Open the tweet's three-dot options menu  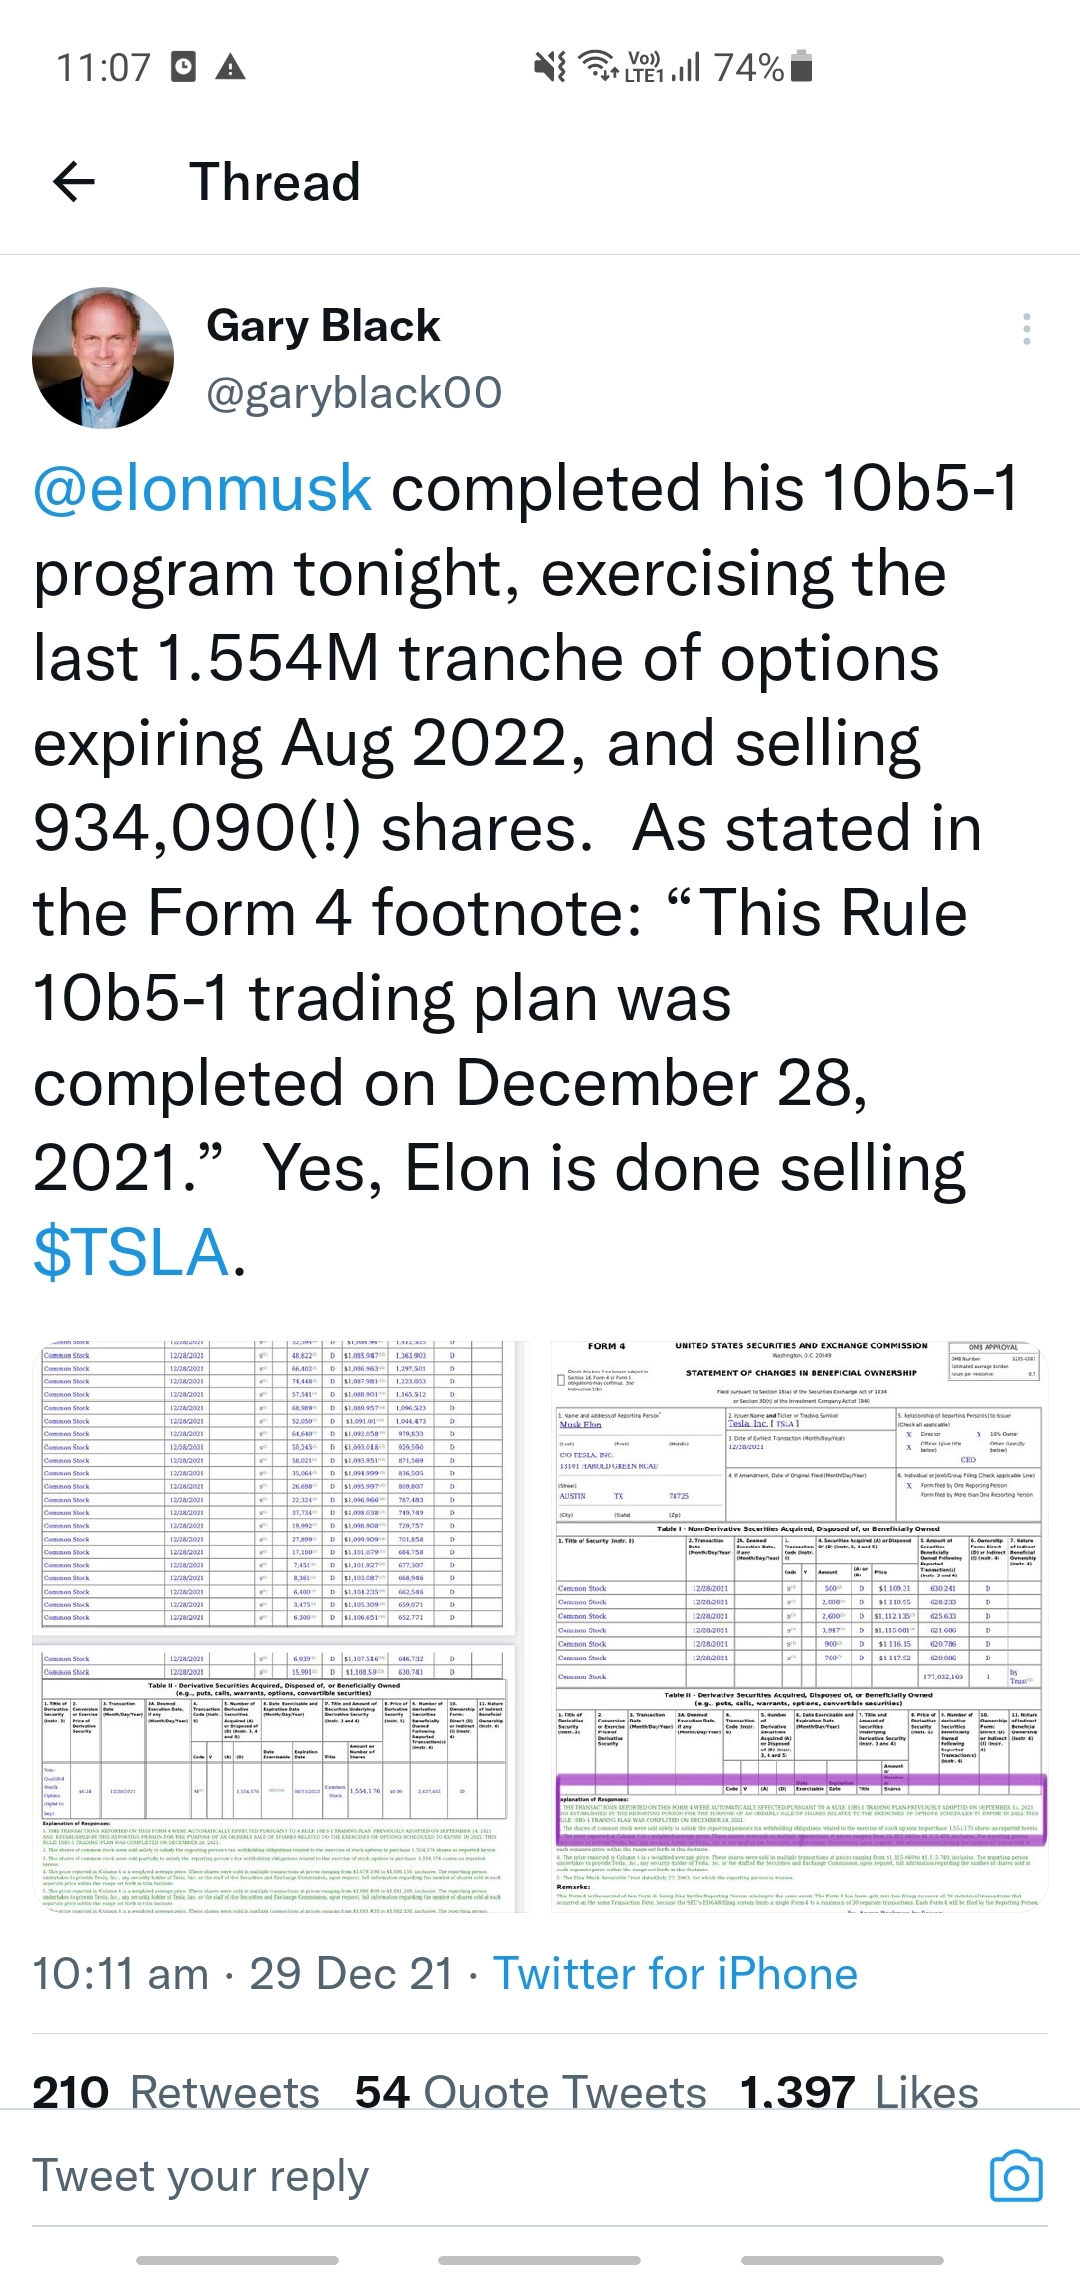1027,330
